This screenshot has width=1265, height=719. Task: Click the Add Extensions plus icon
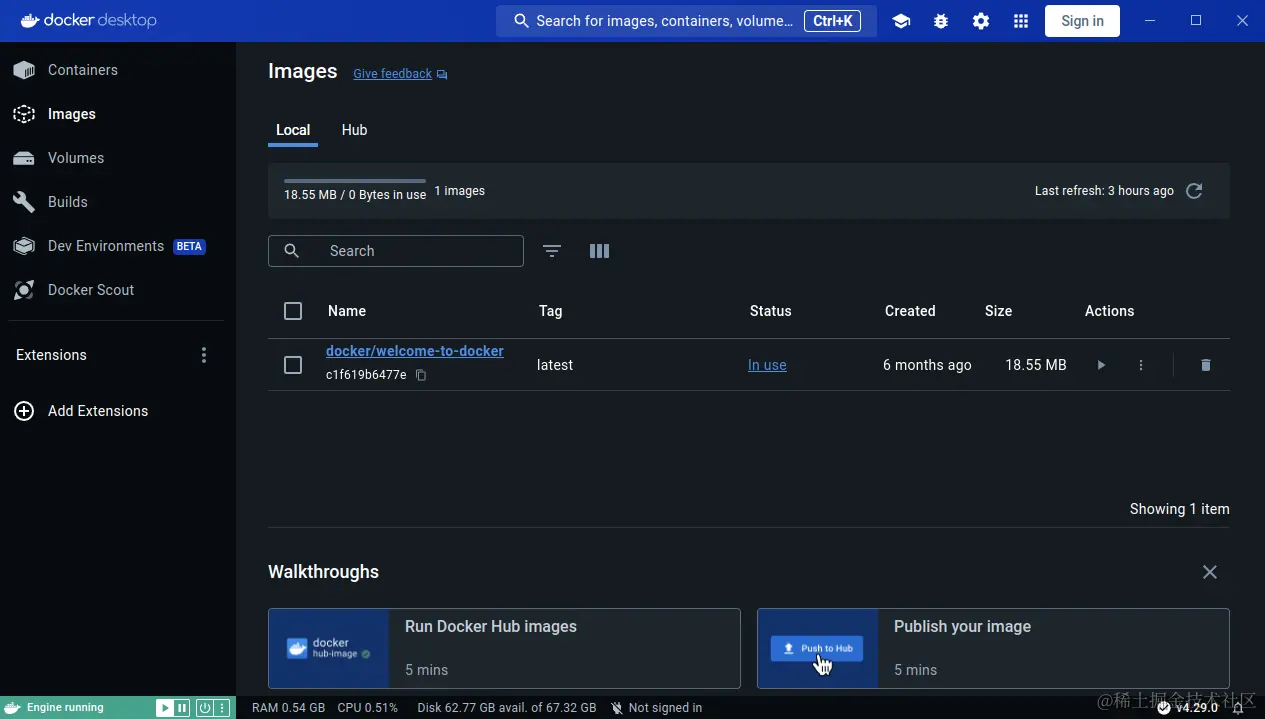click(24, 411)
